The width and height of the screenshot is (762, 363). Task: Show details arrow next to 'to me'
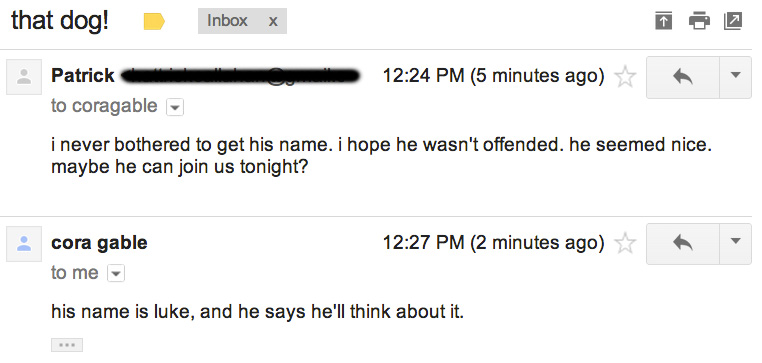click(116, 274)
